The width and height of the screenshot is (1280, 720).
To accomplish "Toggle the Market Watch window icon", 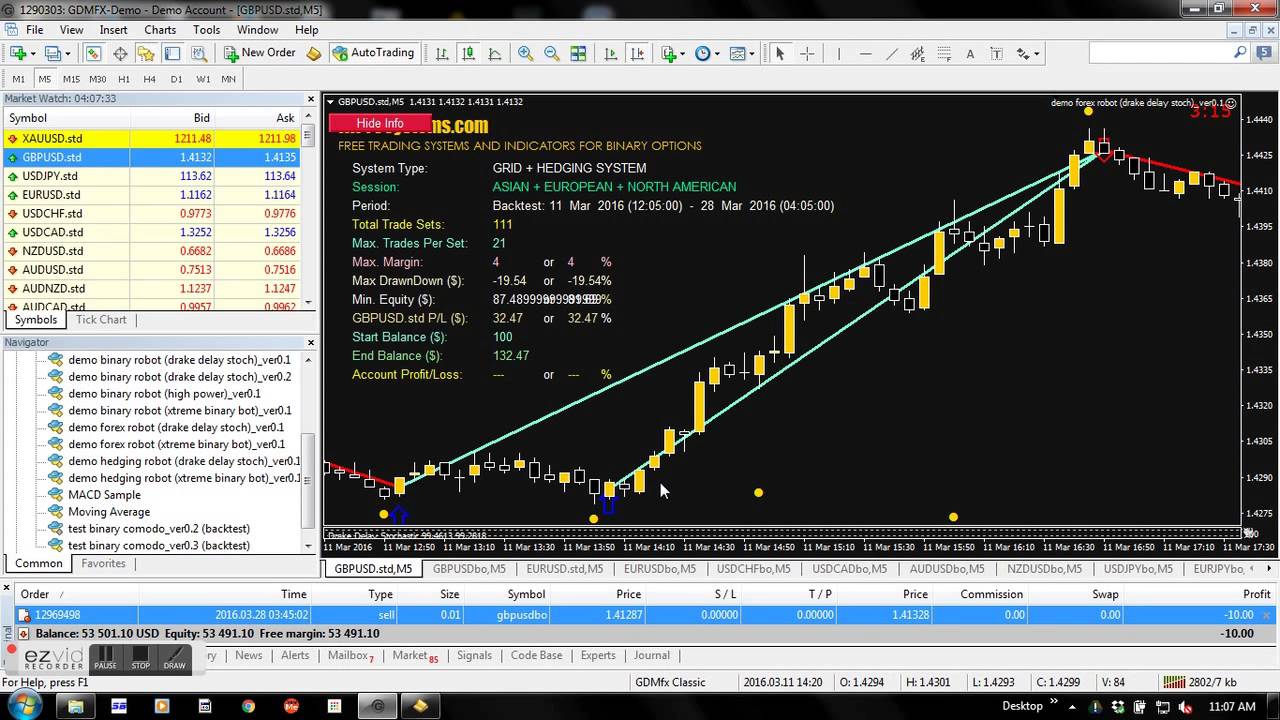I will [x=93, y=53].
